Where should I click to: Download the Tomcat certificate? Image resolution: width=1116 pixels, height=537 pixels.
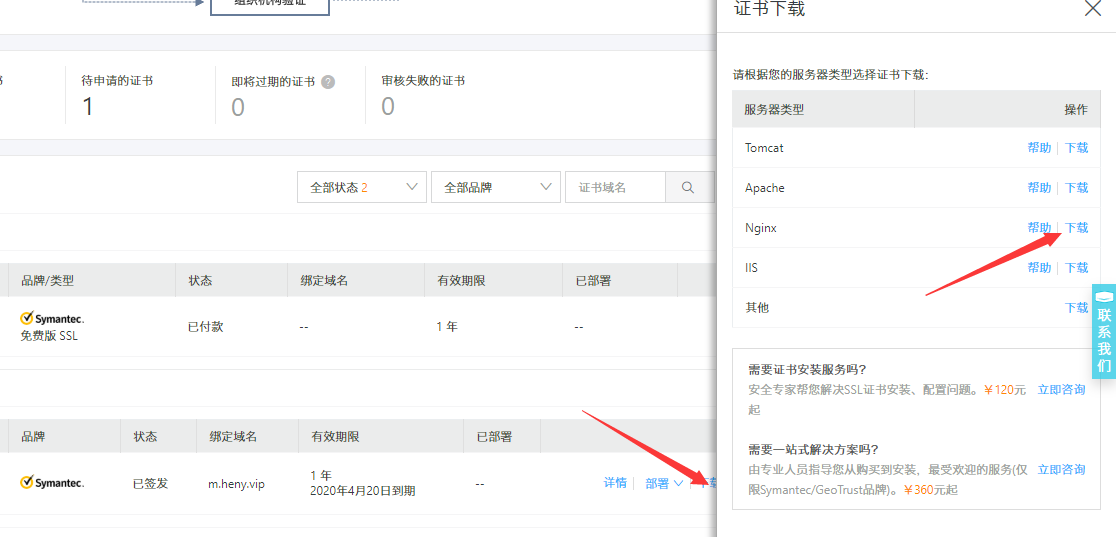1076,148
